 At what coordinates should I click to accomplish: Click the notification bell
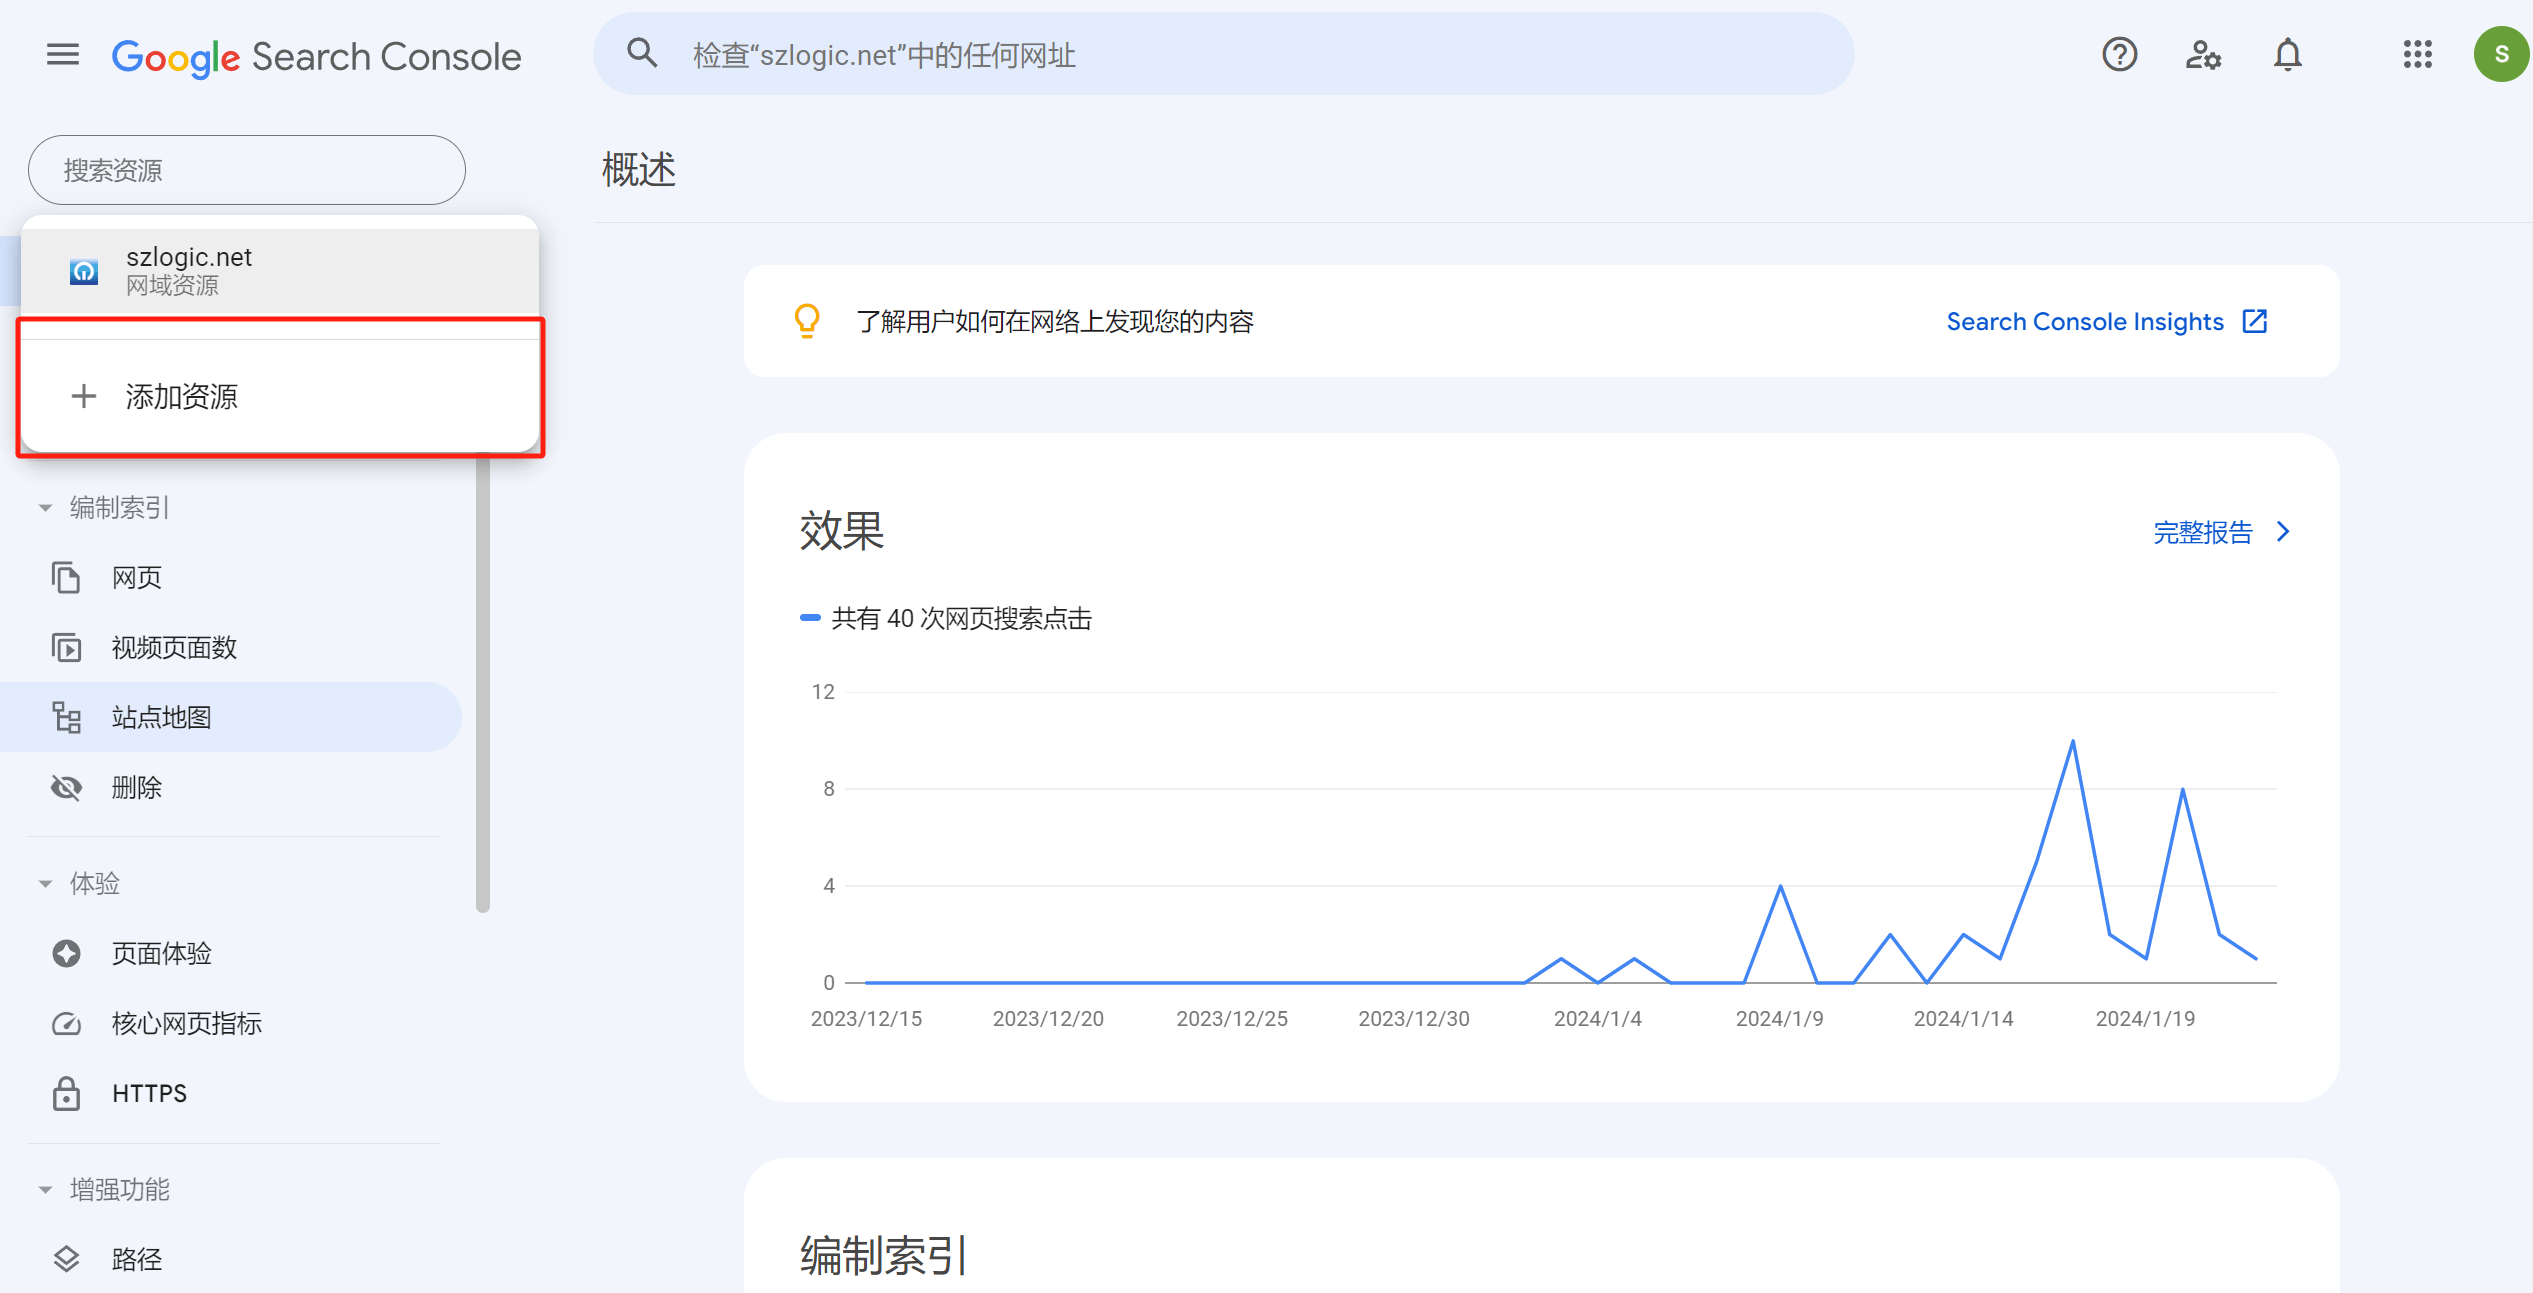coord(2288,55)
